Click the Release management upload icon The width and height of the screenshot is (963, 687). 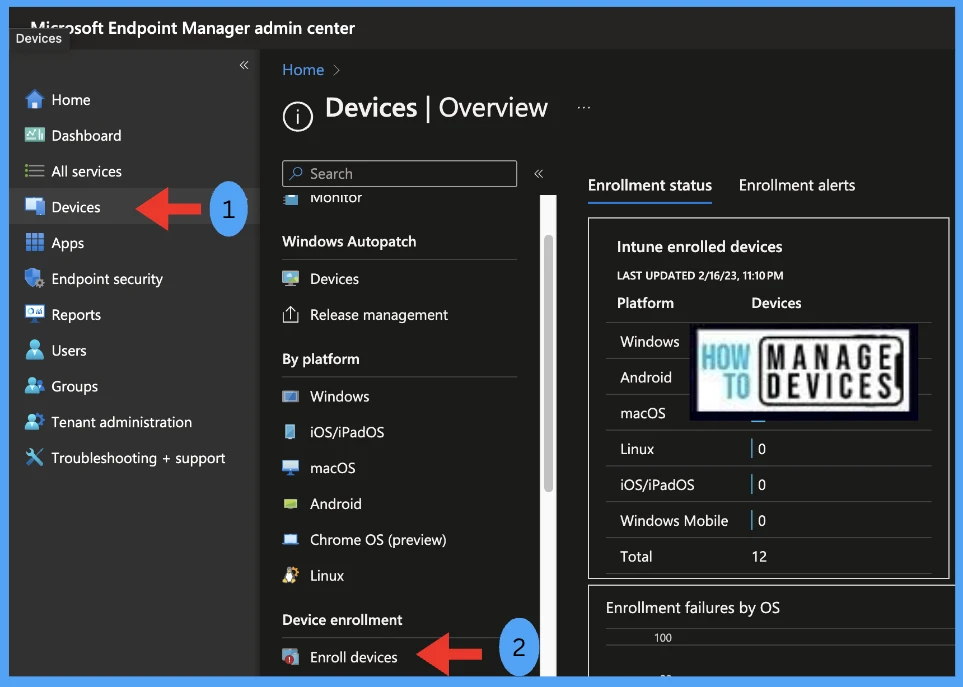290,314
